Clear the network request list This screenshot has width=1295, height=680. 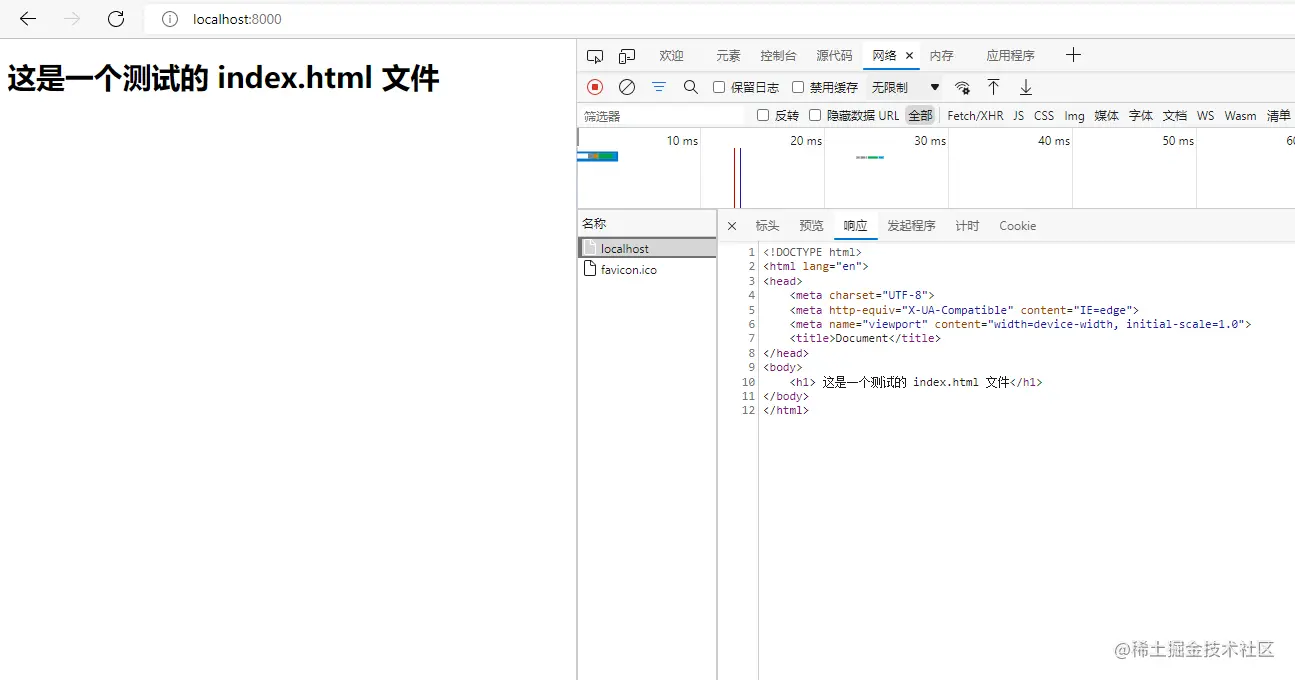point(627,87)
